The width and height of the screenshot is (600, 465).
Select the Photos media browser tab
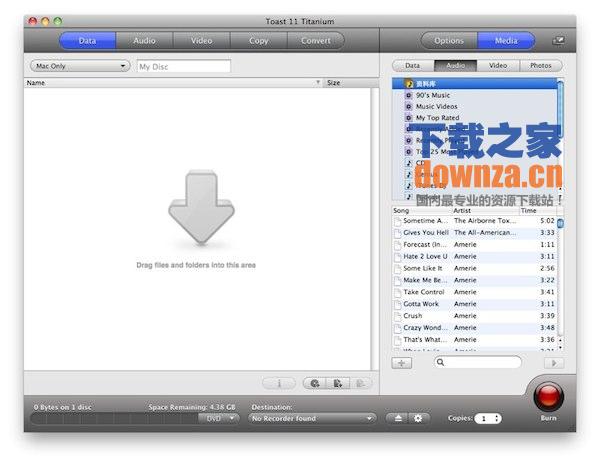[541, 66]
